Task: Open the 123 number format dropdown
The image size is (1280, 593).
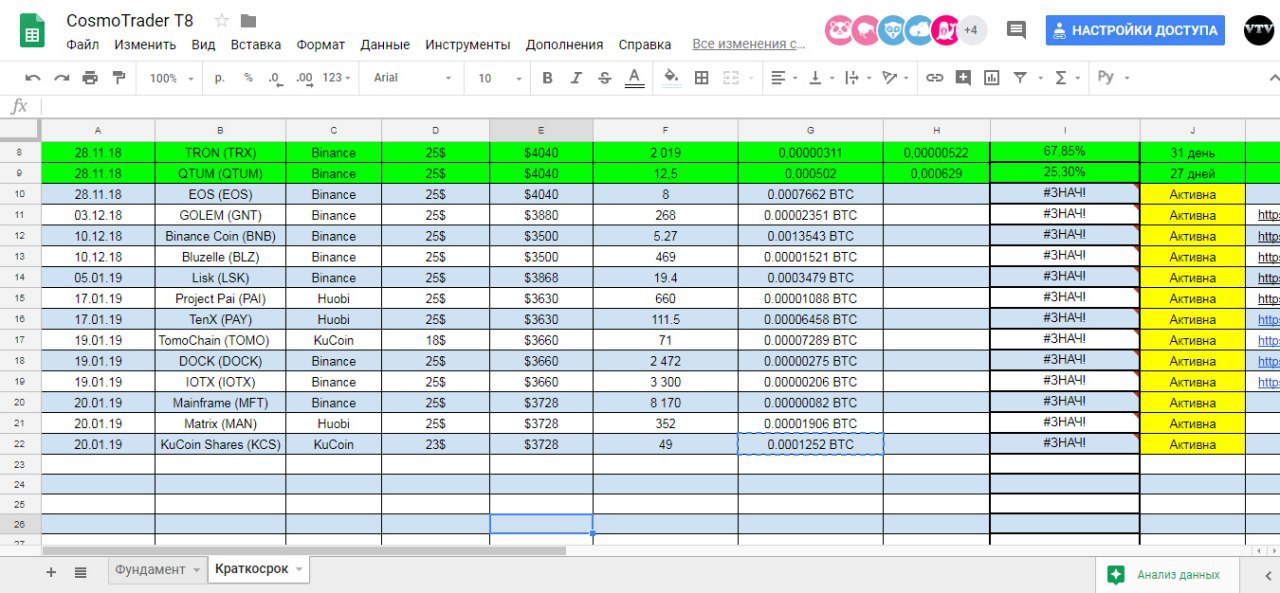Action: point(337,78)
